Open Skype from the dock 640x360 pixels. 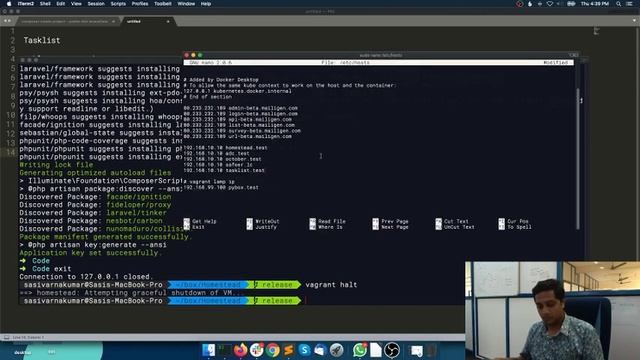pos(304,350)
